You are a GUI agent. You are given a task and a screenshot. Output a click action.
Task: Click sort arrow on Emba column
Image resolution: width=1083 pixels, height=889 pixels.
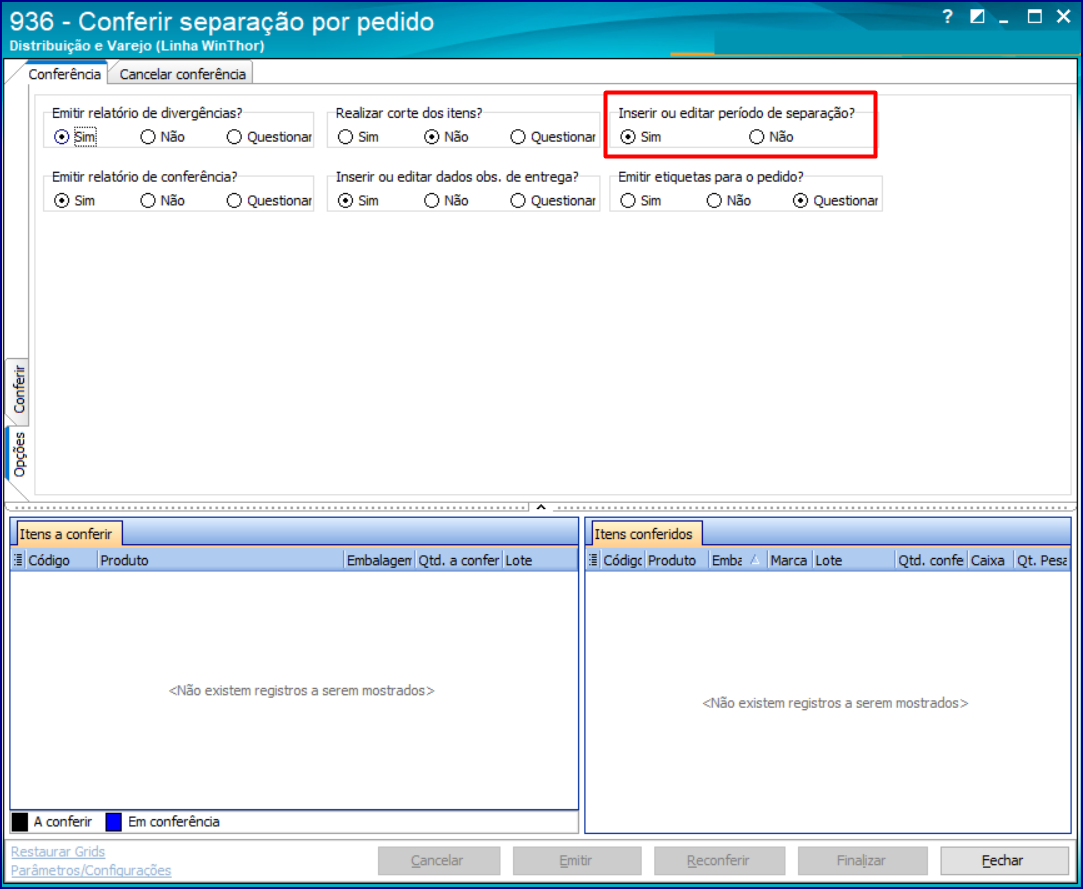point(755,560)
